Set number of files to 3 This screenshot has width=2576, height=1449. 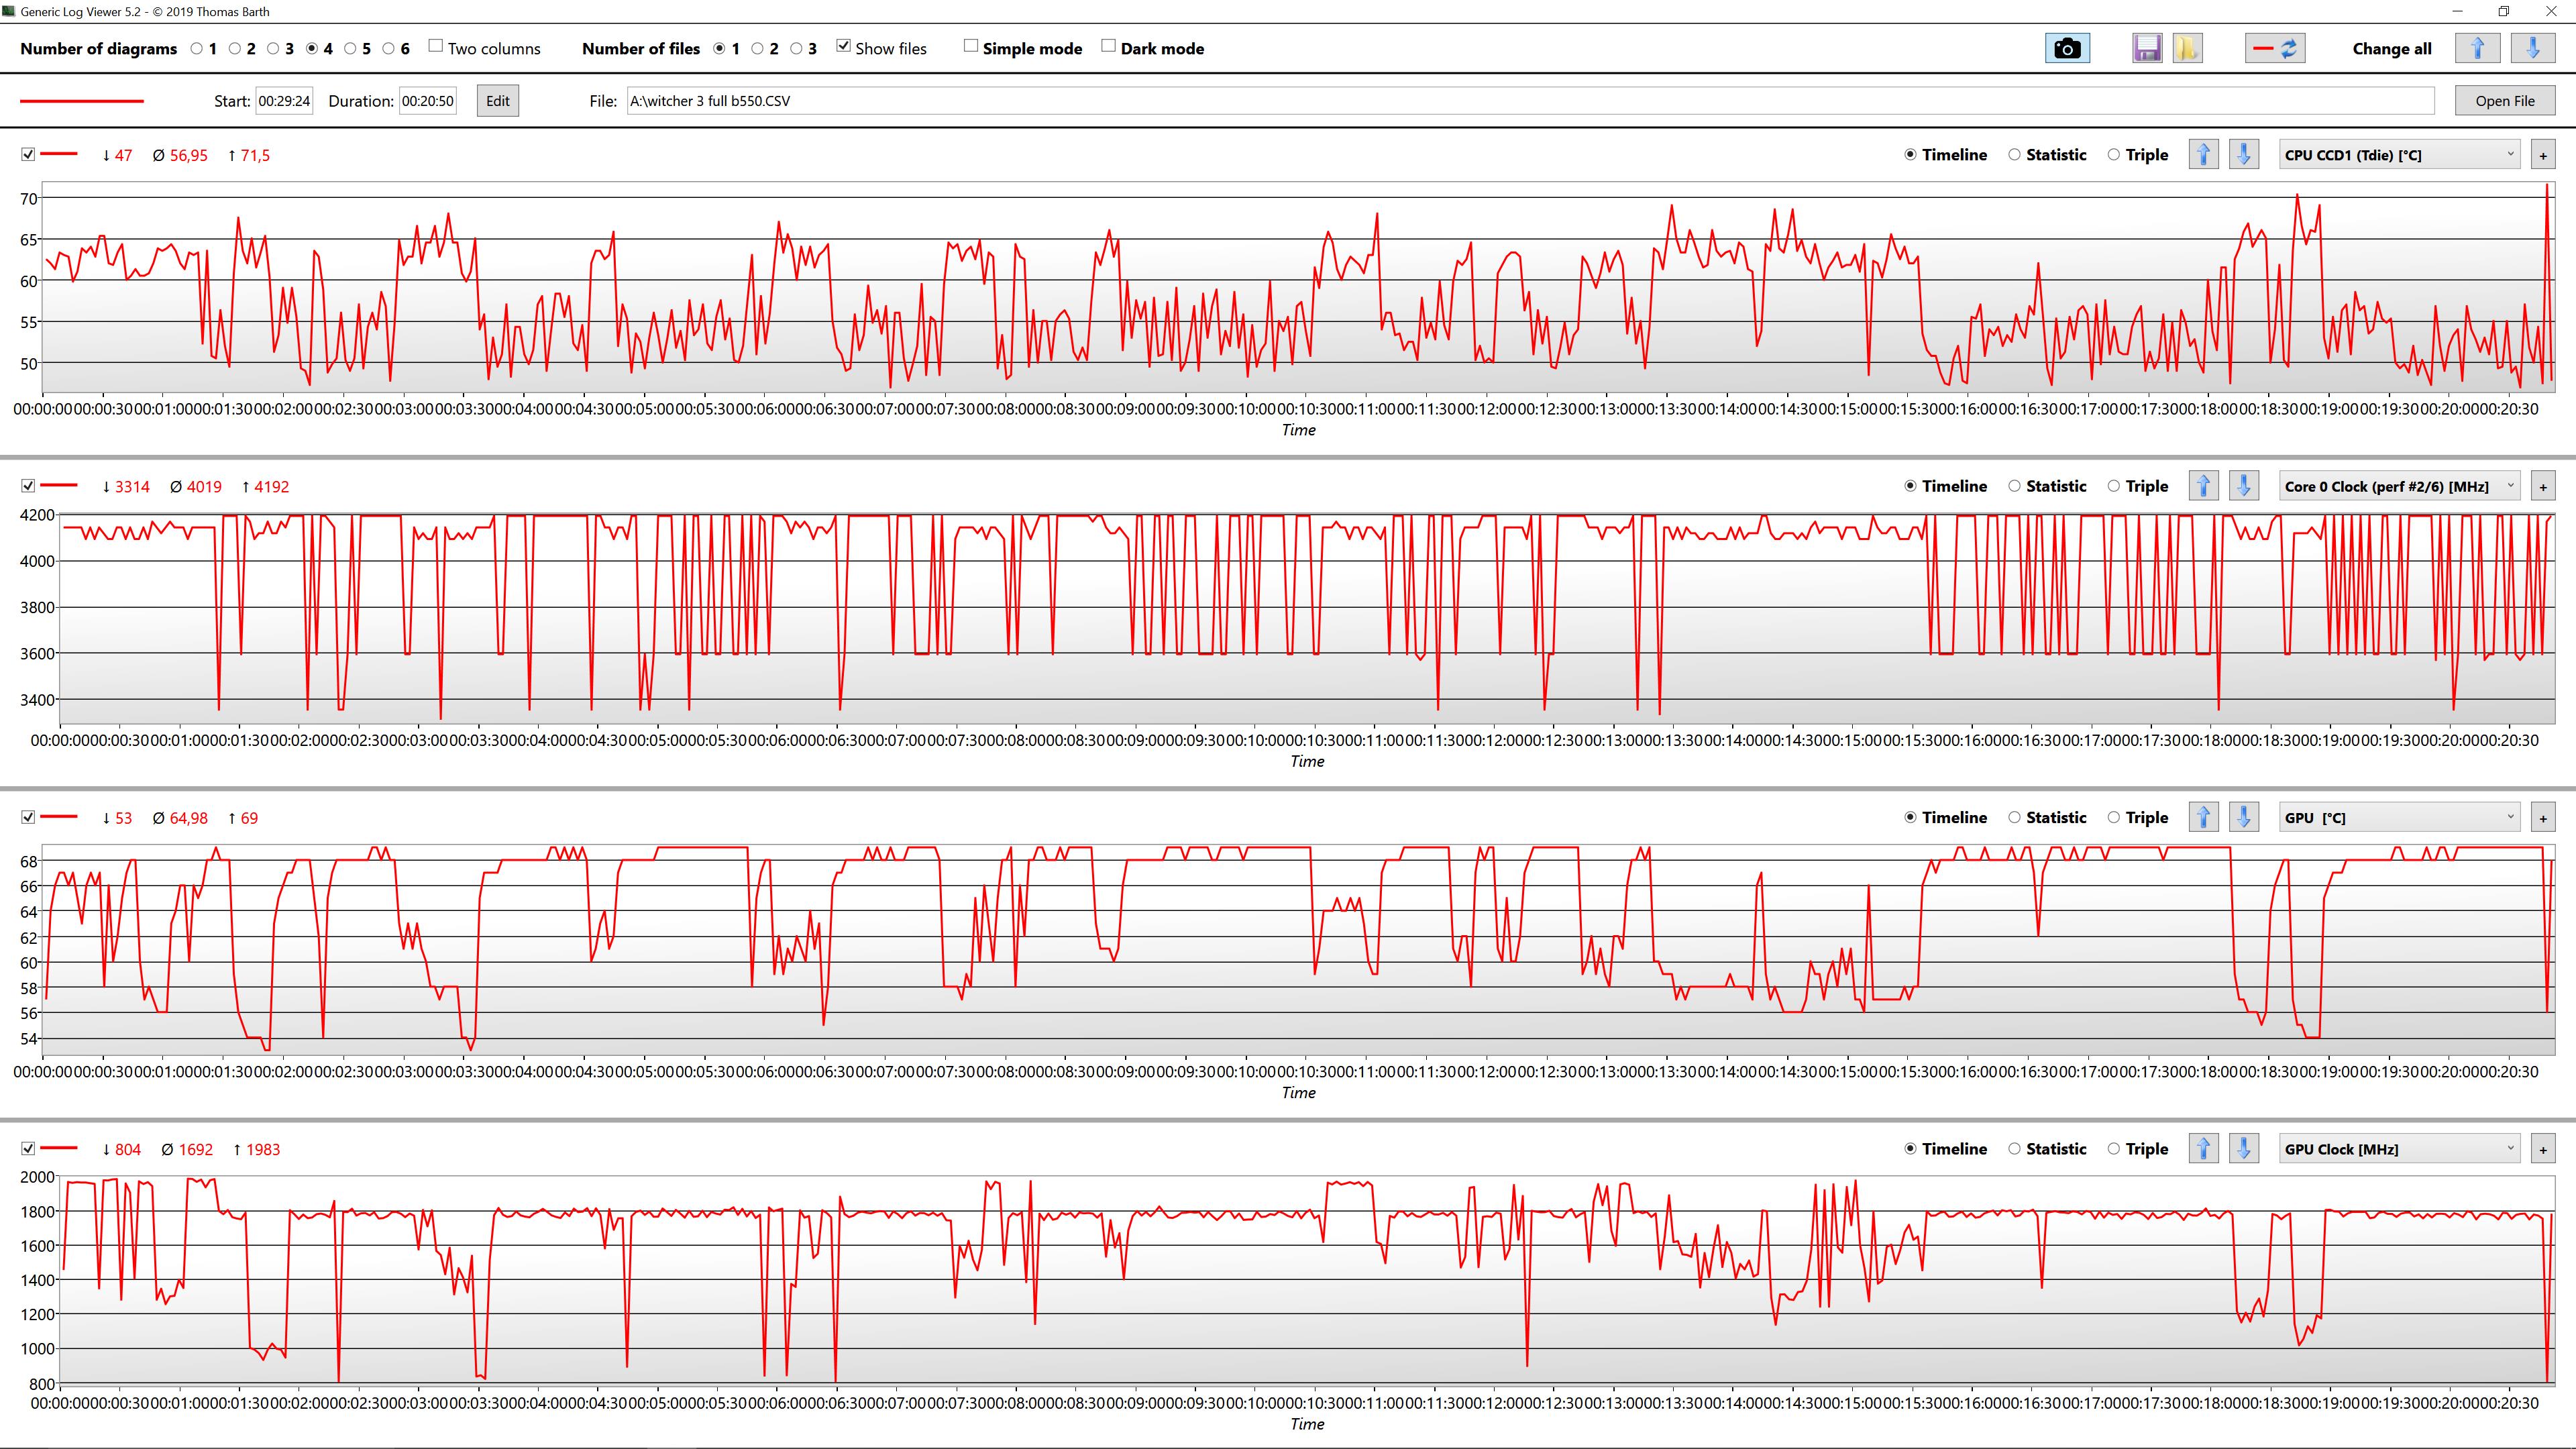tap(797, 48)
